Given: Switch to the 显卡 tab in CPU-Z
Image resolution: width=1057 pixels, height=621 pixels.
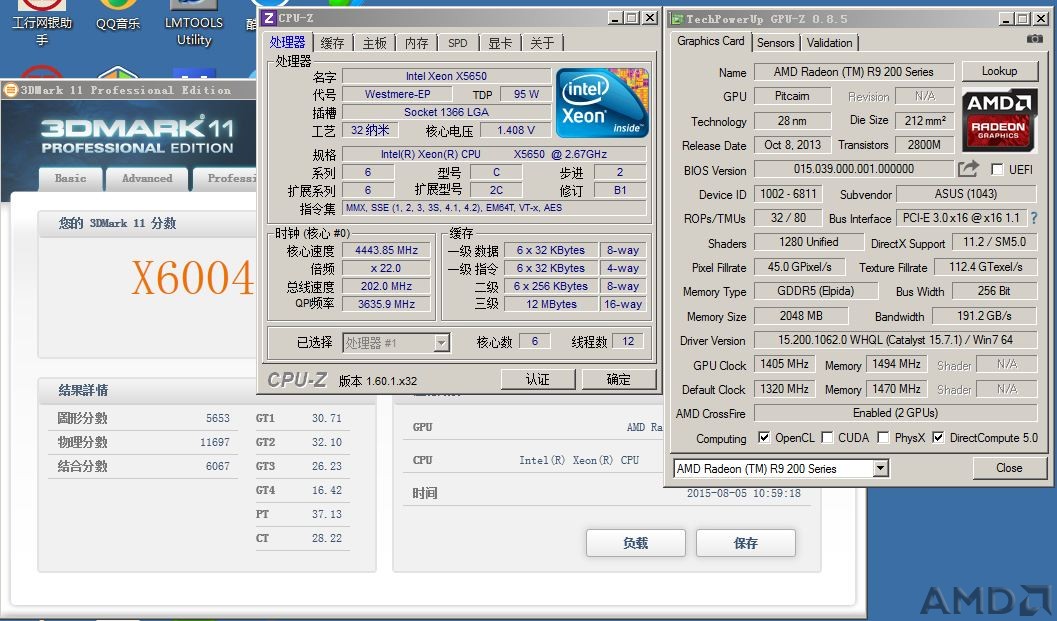Looking at the screenshot, I should point(500,43).
